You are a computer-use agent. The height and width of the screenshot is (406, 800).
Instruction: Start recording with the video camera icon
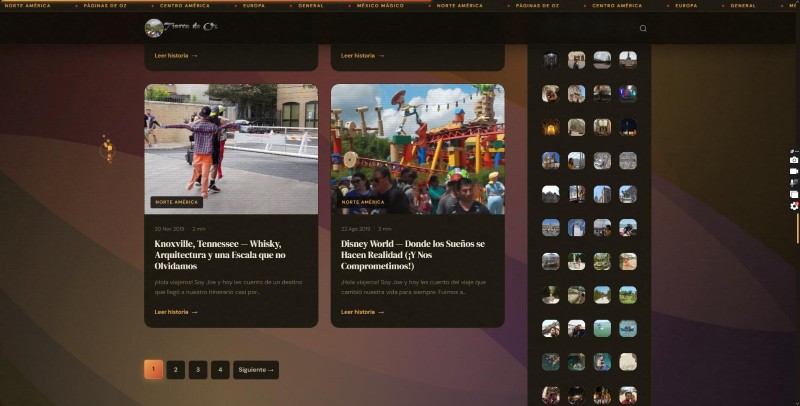click(794, 171)
